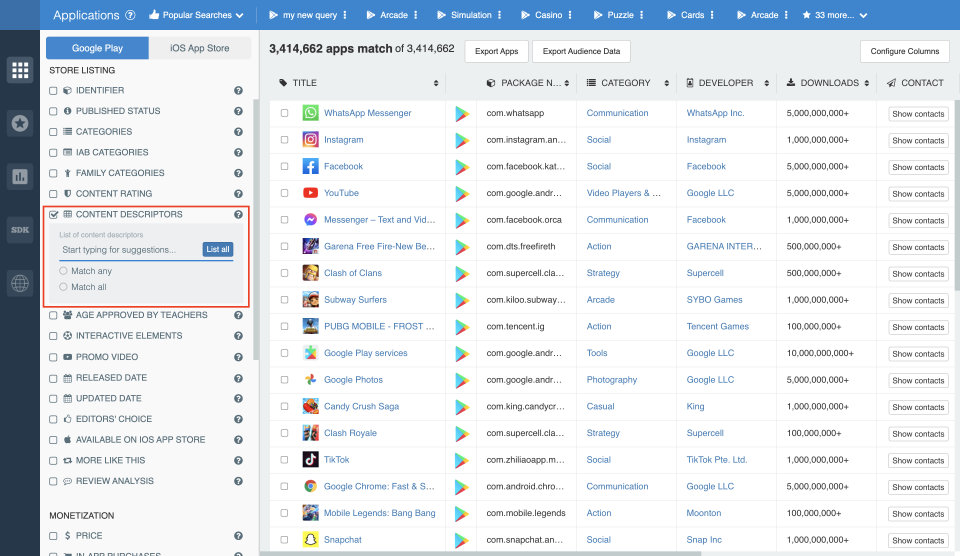The width and height of the screenshot is (960, 556).
Task: Click Google Play icon in Facebook row
Action: point(462,167)
